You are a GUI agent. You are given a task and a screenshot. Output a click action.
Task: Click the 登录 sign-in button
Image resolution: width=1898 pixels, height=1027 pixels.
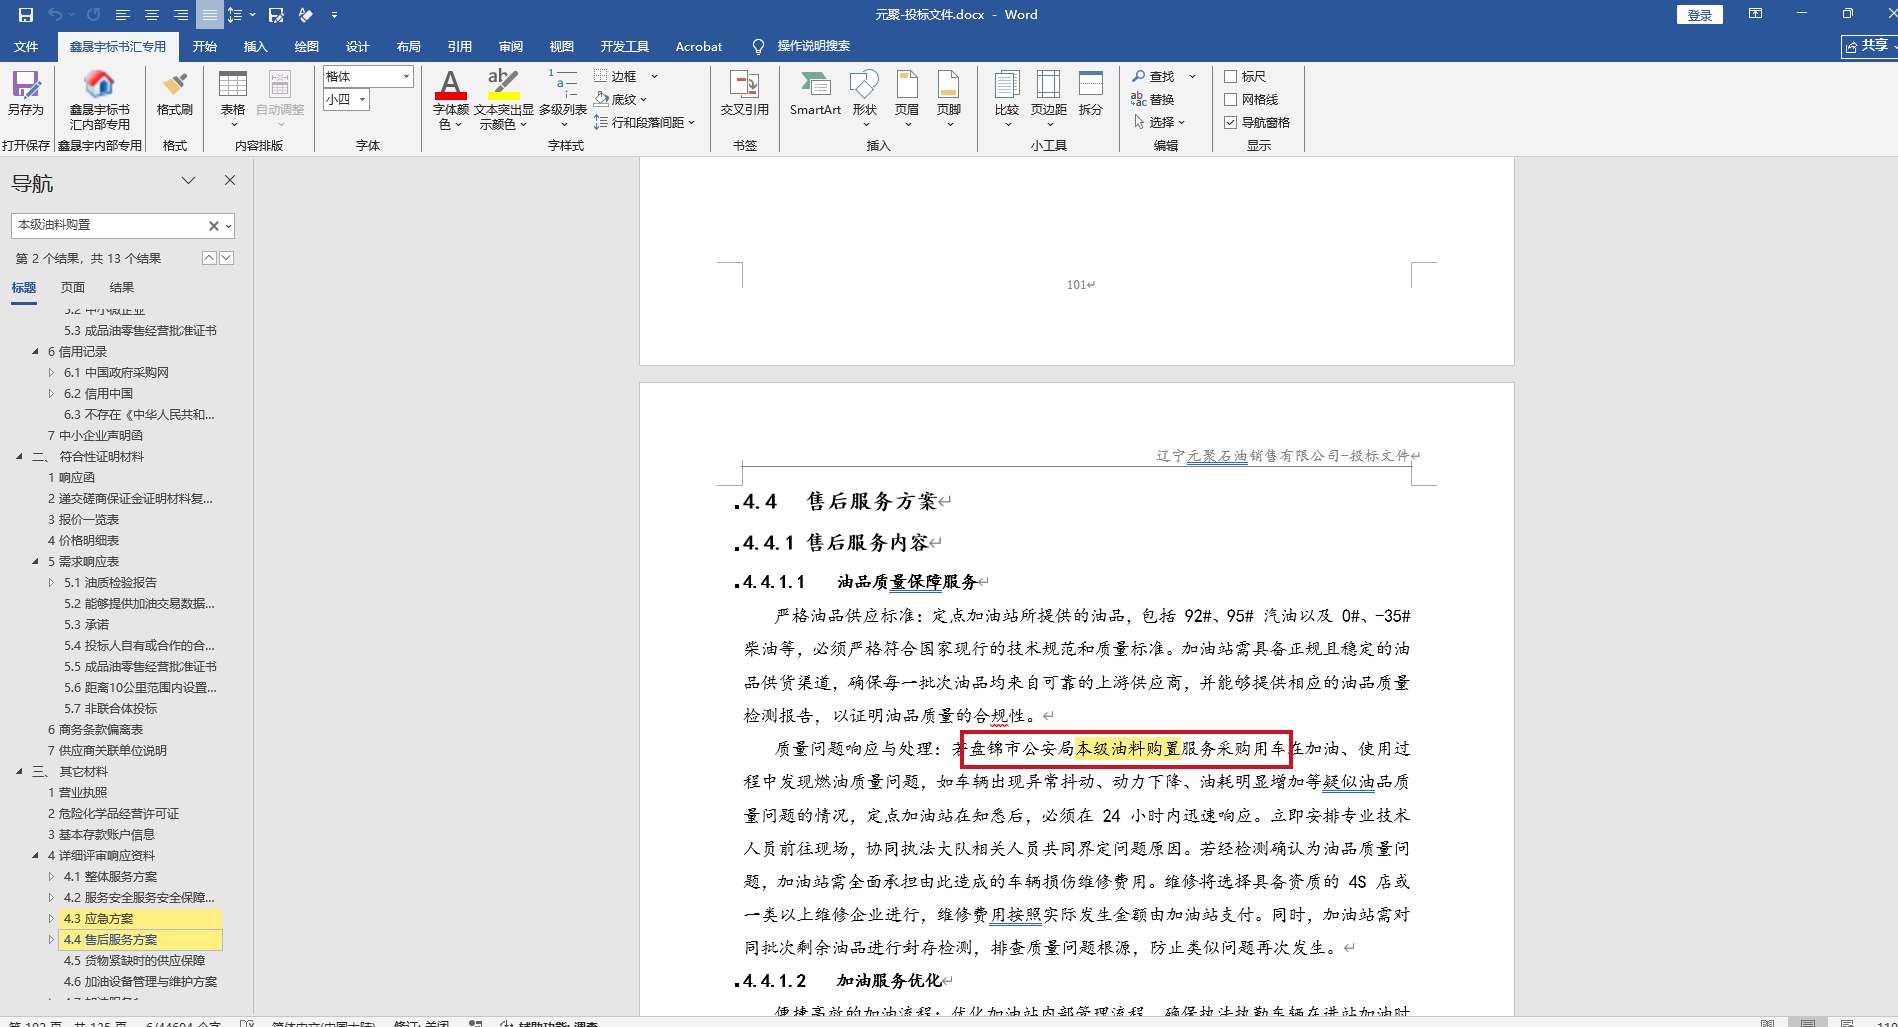tap(1700, 15)
